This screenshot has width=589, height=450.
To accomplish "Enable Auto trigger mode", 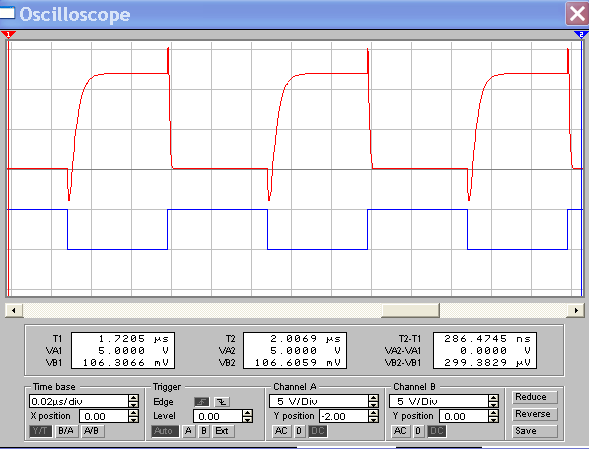I will [164, 431].
